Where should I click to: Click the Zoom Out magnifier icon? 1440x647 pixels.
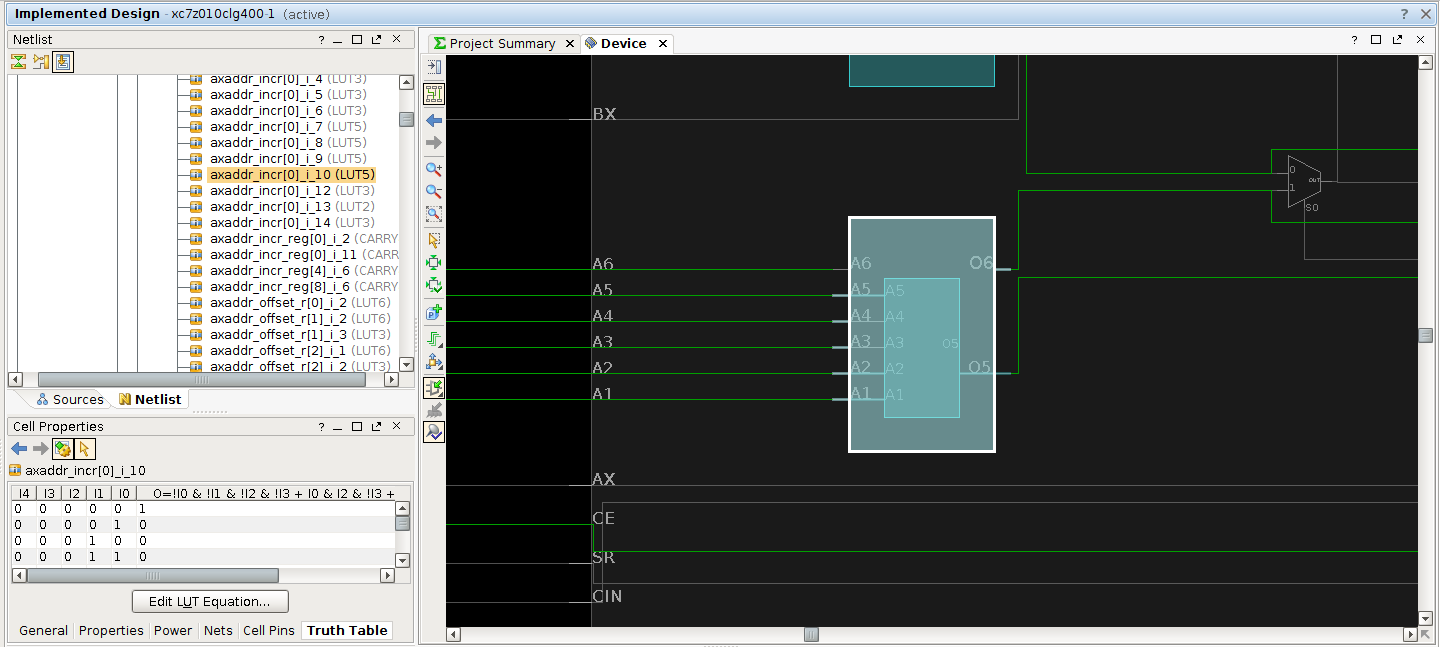(x=434, y=191)
